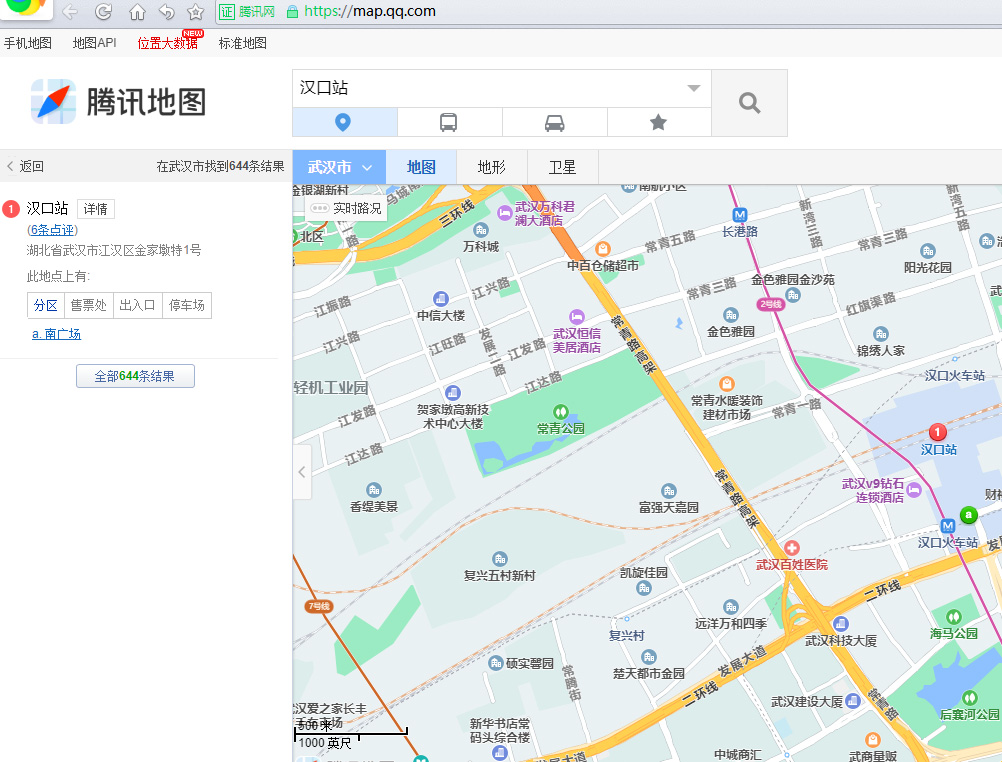This screenshot has height=762, width=1002.
Task: Click 金色雅园 residence icon
Action: pos(730,315)
